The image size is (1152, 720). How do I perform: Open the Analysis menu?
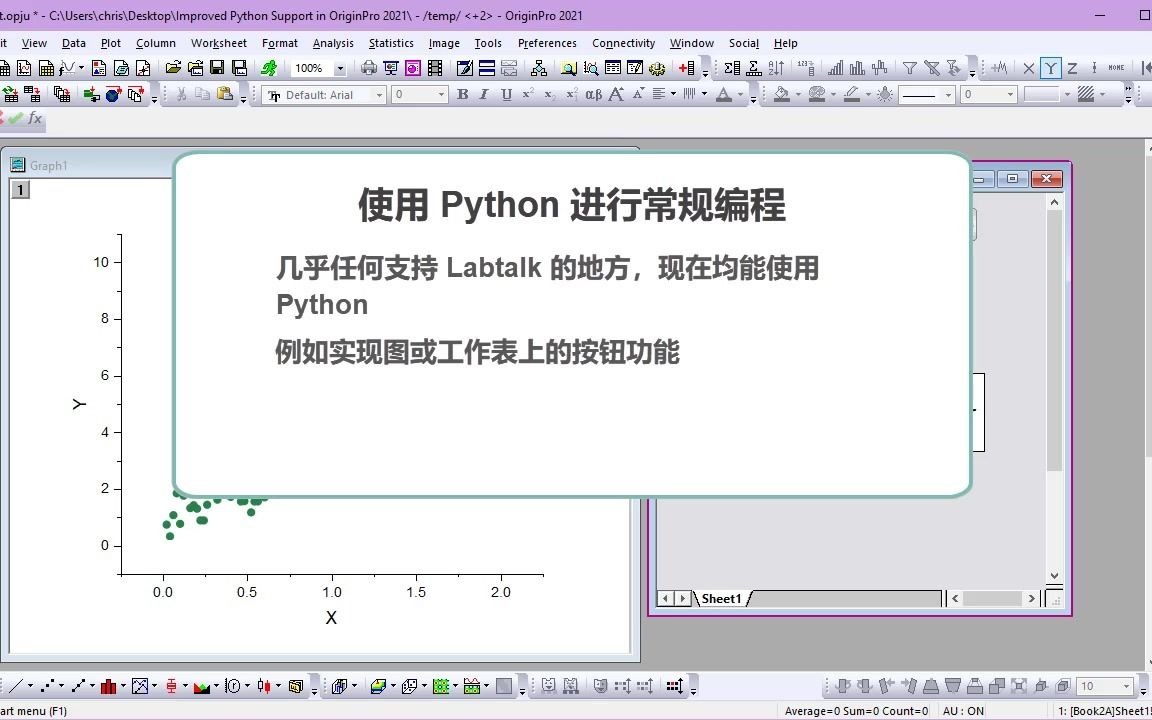pyautogui.click(x=333, y=43)
